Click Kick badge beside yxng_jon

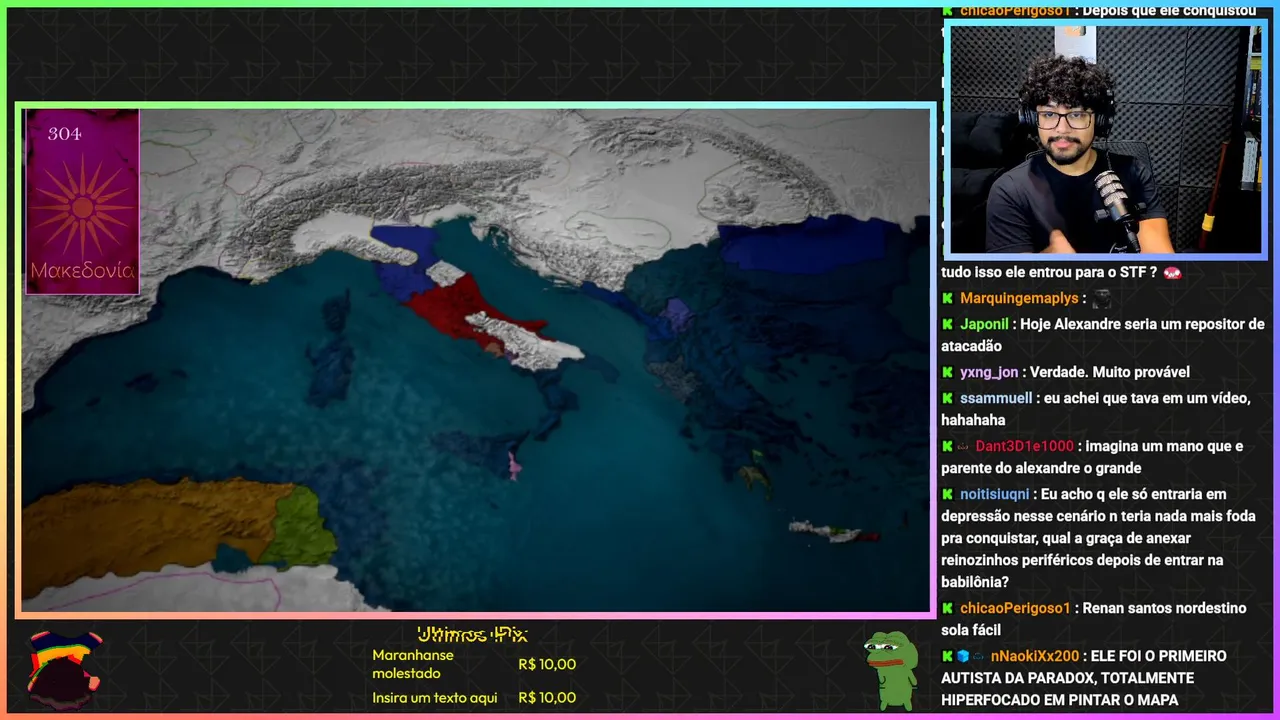coord(947,372)
